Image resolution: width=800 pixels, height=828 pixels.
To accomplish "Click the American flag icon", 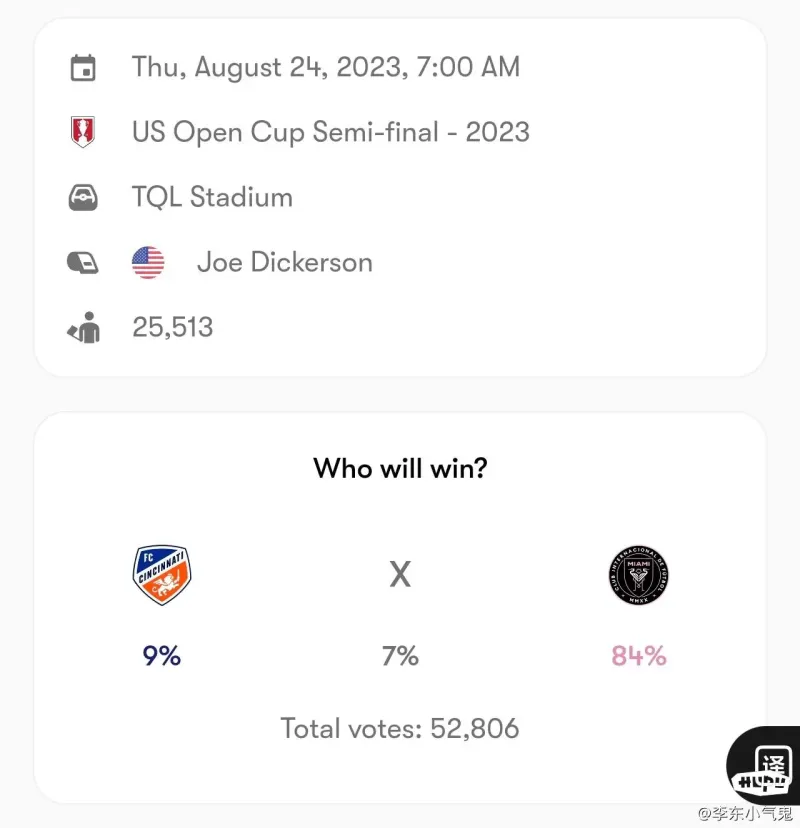I will (x=148, y=262).
